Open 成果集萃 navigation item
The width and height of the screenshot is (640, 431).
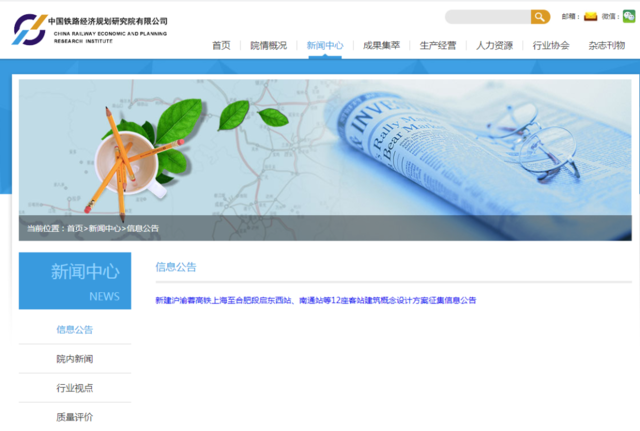[381, 45]
